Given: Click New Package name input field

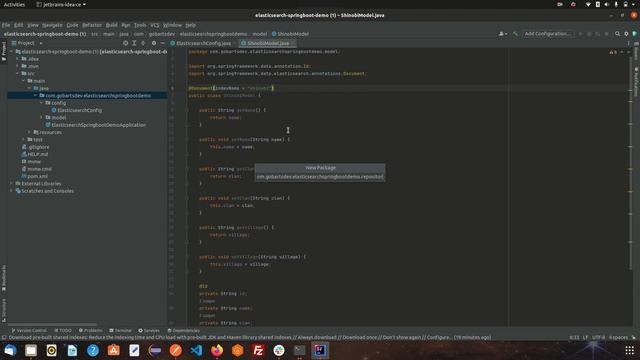Looking at the screenshot, I should [320, 177].
